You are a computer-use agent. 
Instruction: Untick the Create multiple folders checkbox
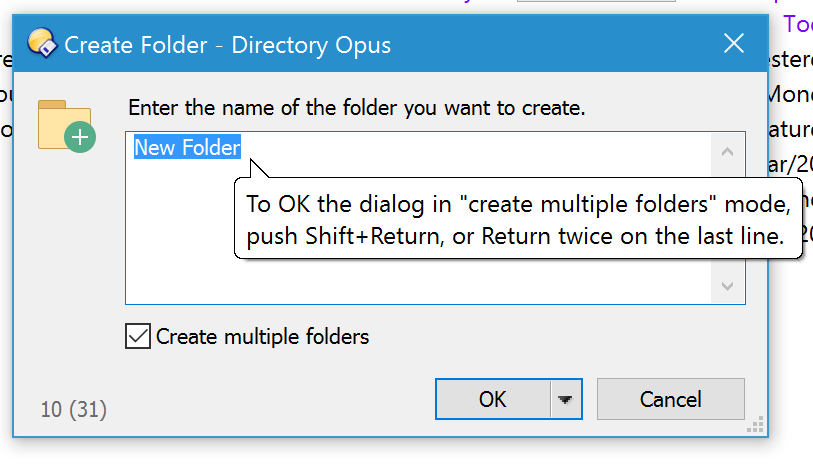pyautogui.click(x=138, y=336)
